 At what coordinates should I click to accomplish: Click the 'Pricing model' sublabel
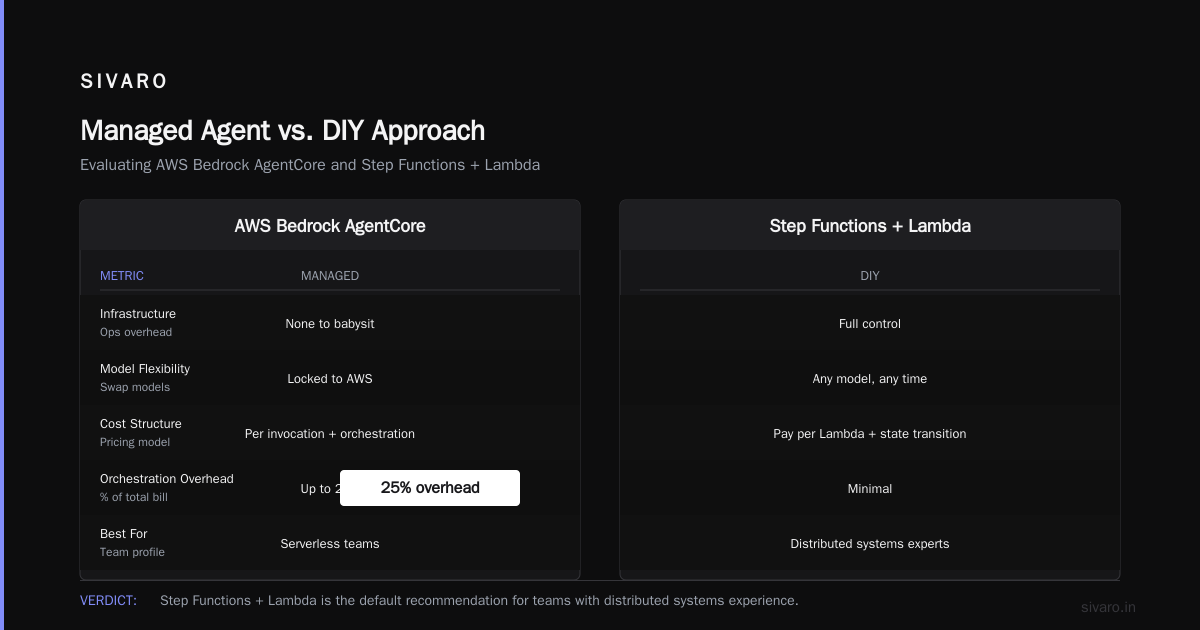coord(135,442)
